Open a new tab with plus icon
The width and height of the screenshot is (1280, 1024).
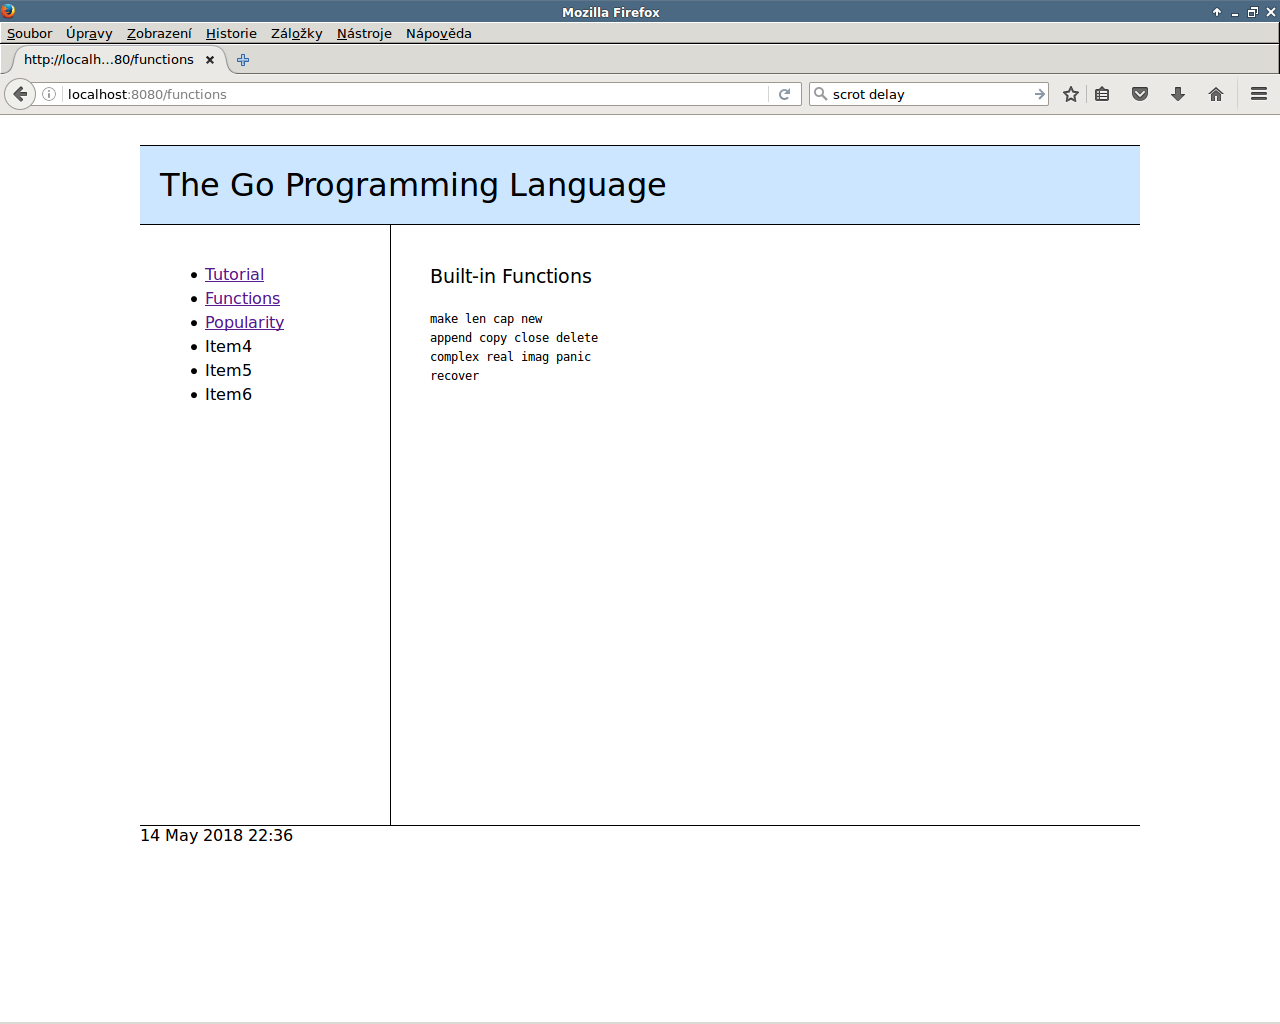(x=243, y=60)
